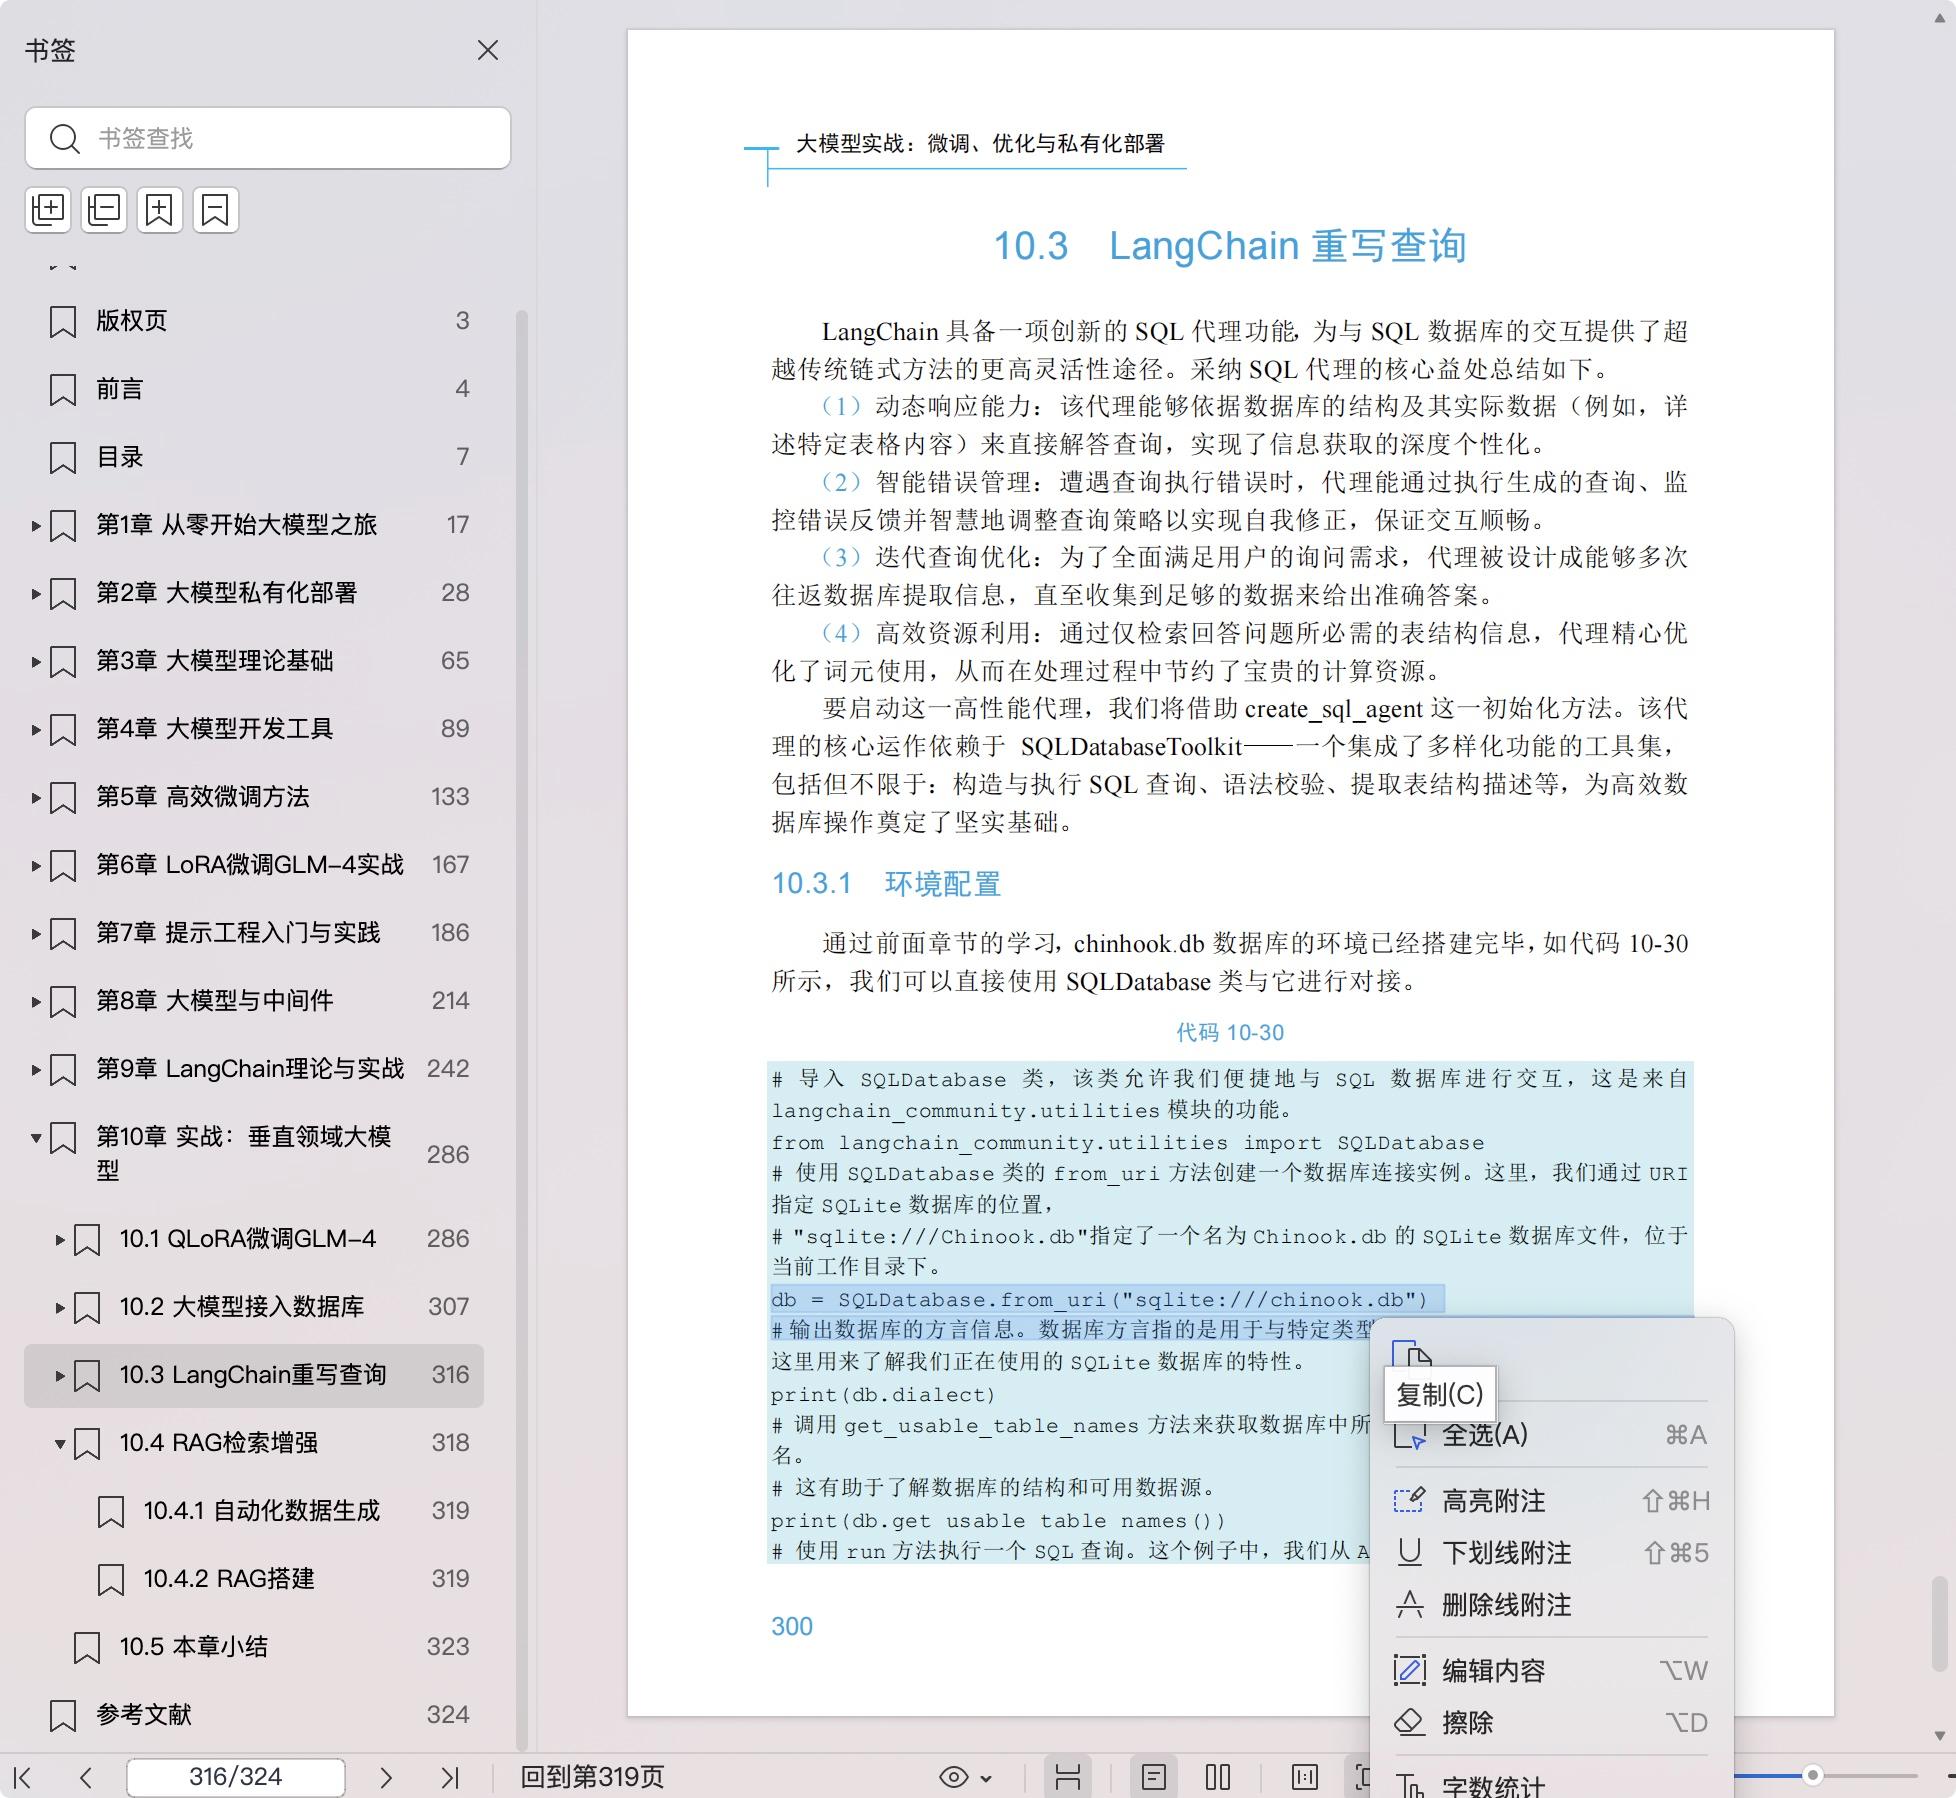Expand 10.1 QLoRA微调GLM-4 node
Viewport: 1956px width, 1798px height.
click(x=60, y=1239)
